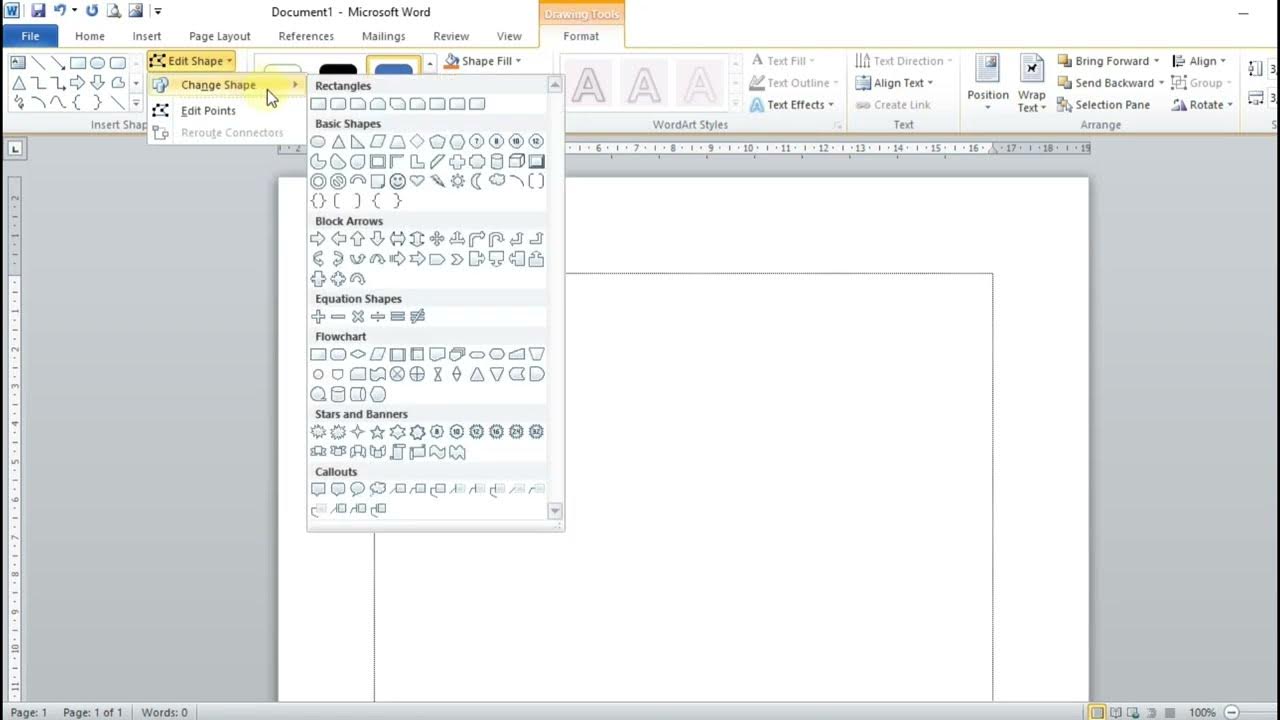Expand the Align Text dropdown
The width and height of the screenshot is (1280, 720).
pyautogui.click(x=895, y=83)
